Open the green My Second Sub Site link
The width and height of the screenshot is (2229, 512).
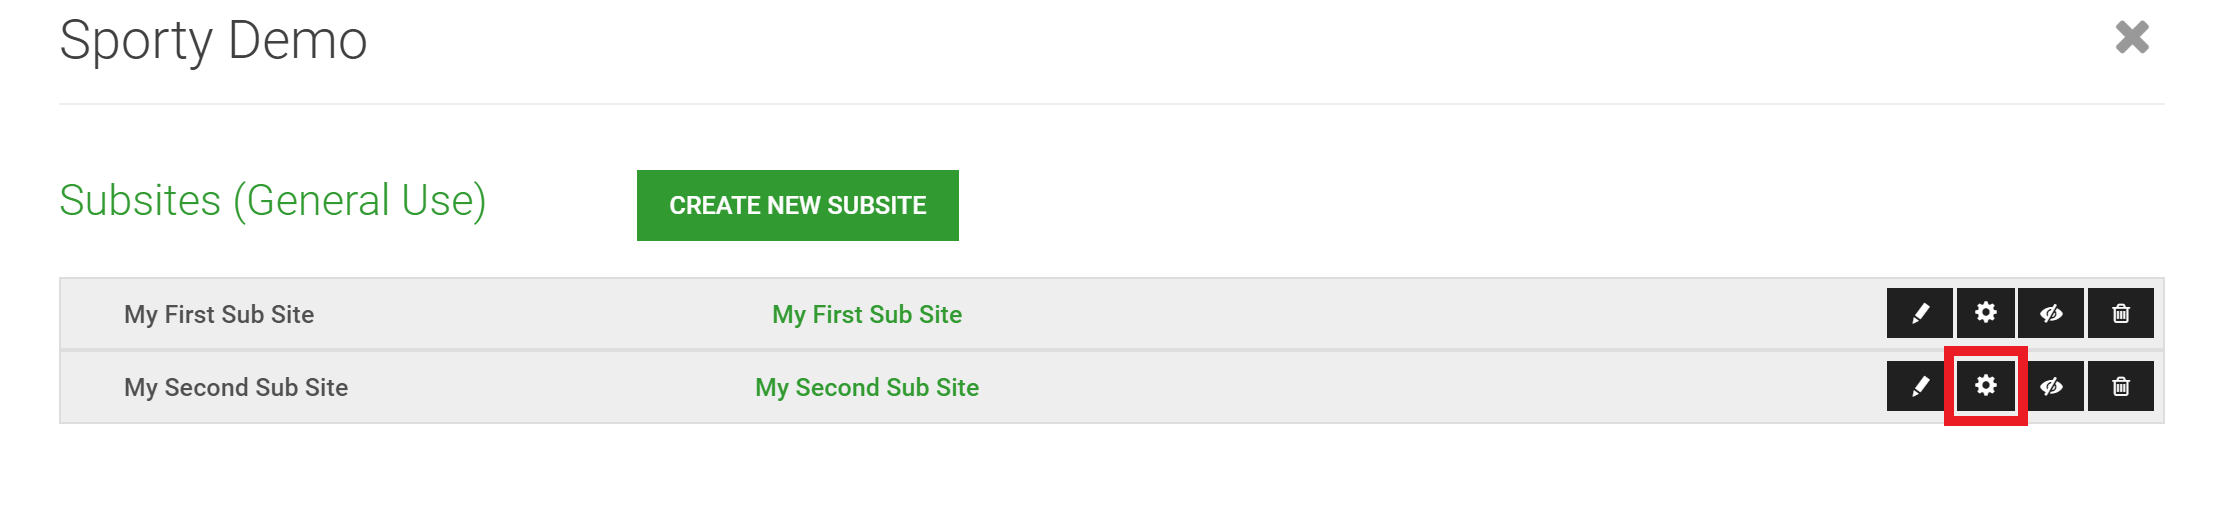867,387
